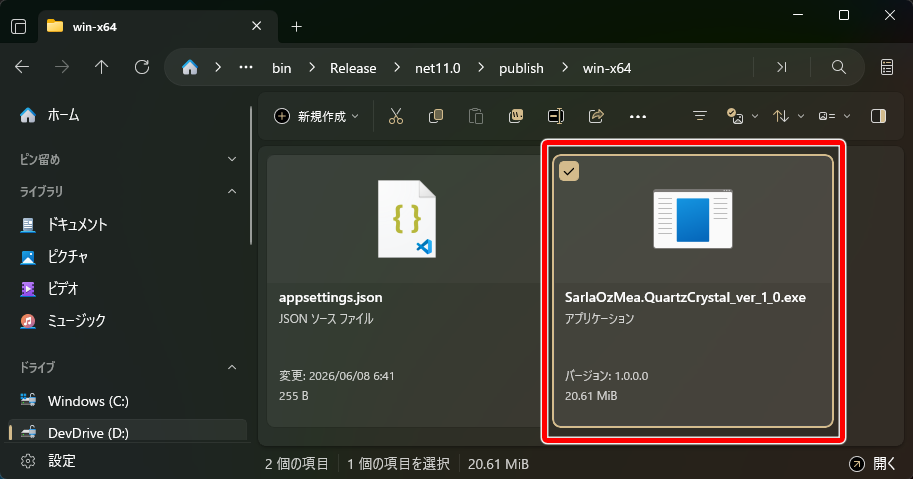The height and width of the screenshot is (479, 913).
Task: Close the win-x64 tab
Action: tap(256, 26)
